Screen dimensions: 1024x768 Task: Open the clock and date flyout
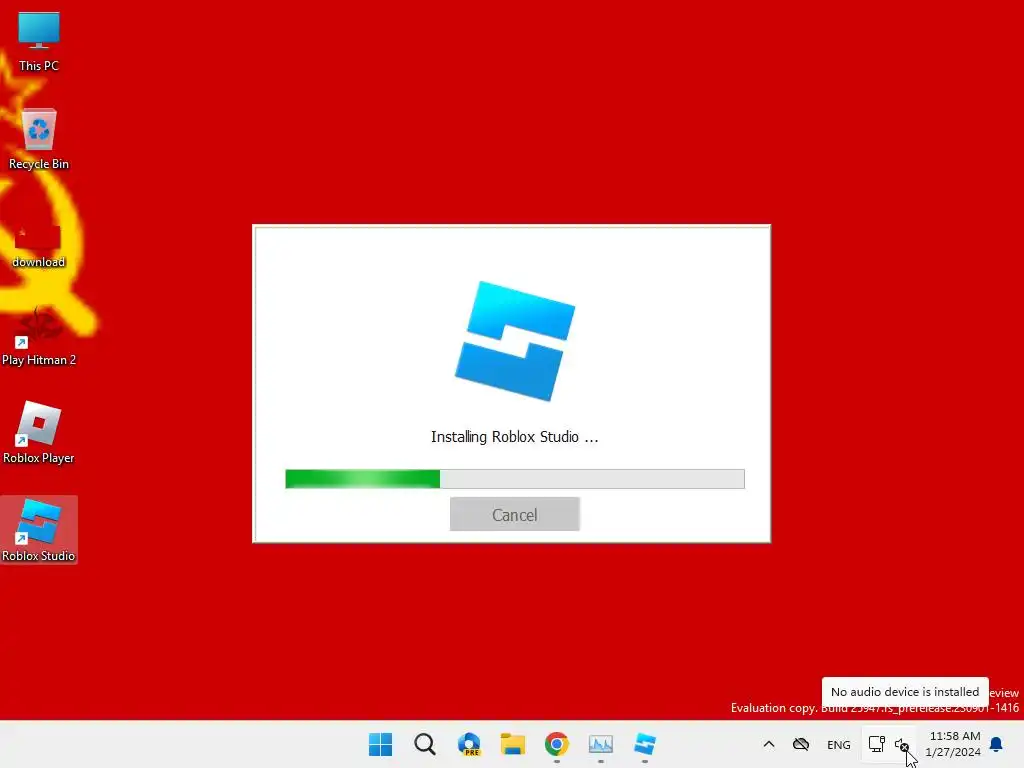click(x=953, y=744)
